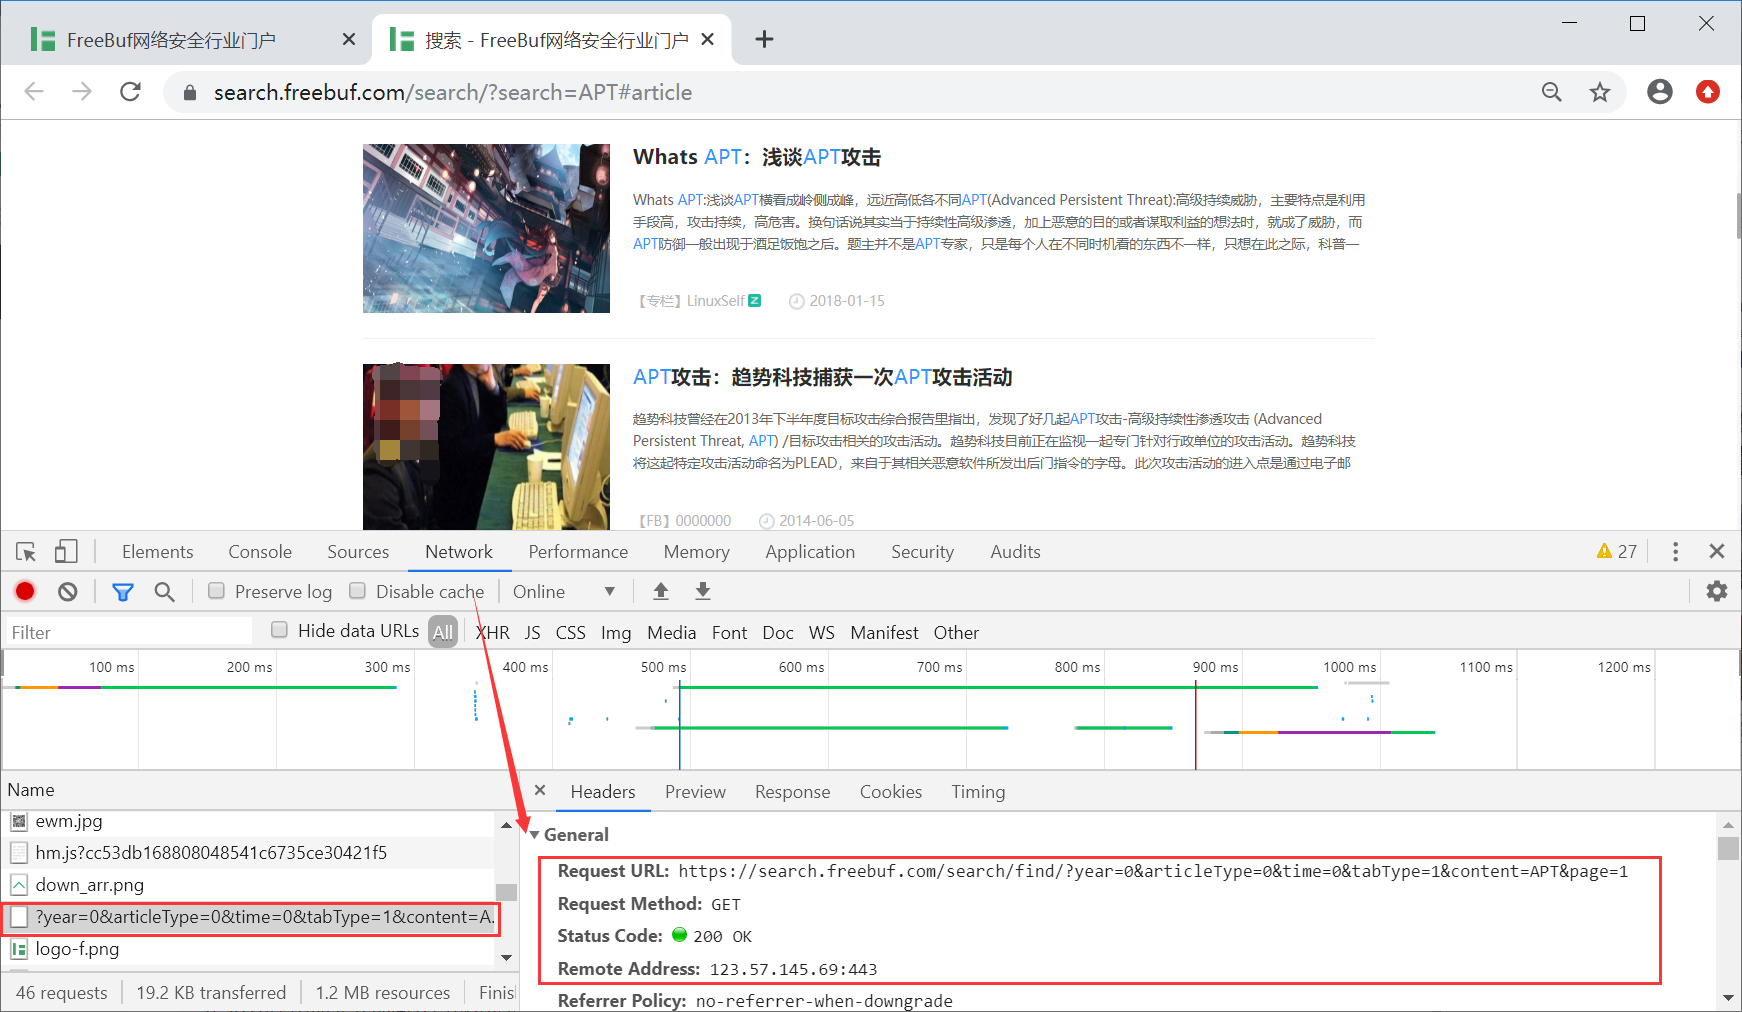
Task: Open DevTools three-dot customize menu
Action: [1676, 551]
